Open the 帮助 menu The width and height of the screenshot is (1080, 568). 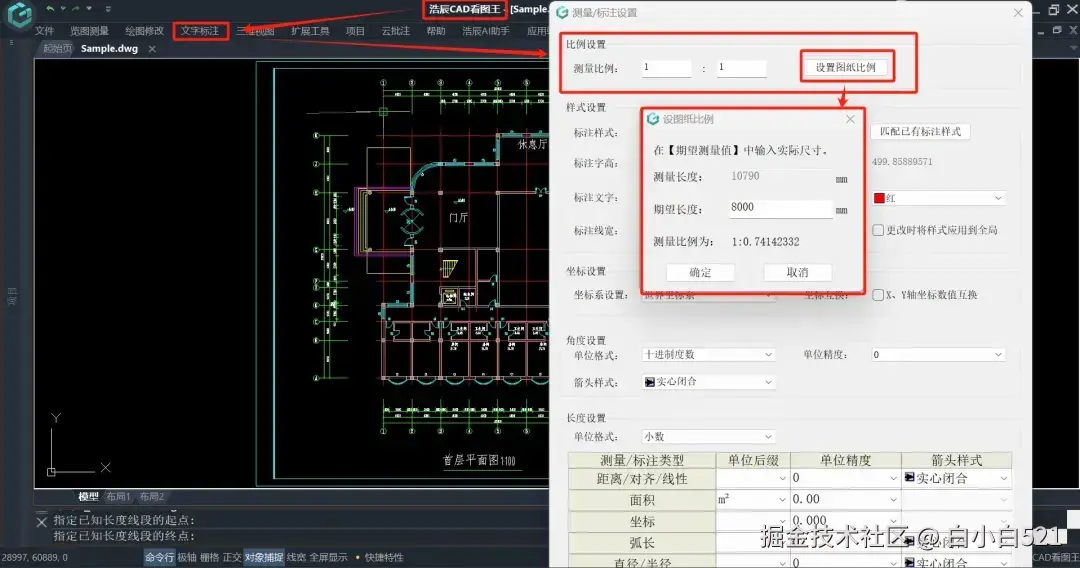tap(436, 31)
